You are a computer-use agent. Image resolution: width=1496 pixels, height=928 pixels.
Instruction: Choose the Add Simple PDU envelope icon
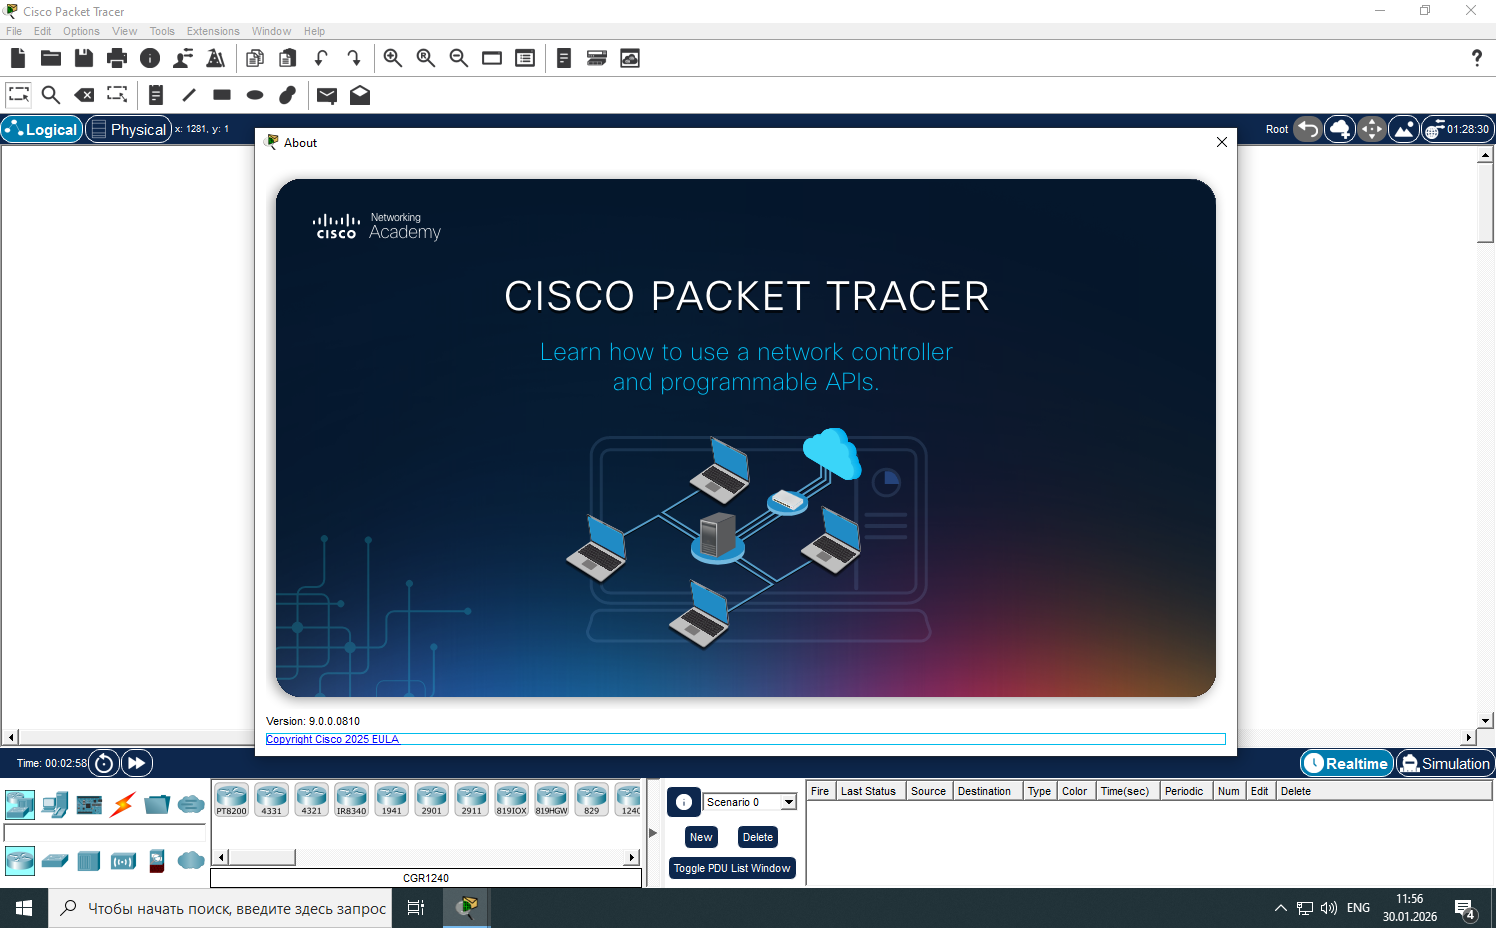[x=327, y=95]
